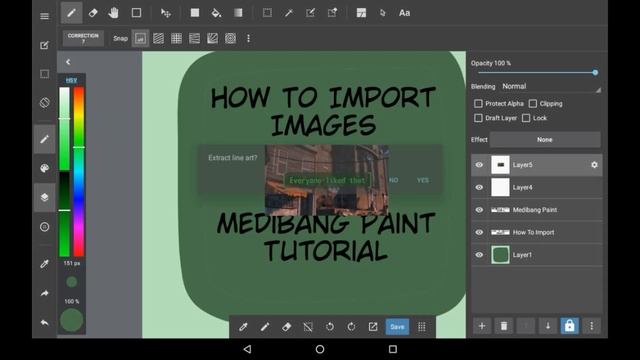640x360 pixels.
Task: Click undo arrow in left sidebar
Action: coord(44,322)
